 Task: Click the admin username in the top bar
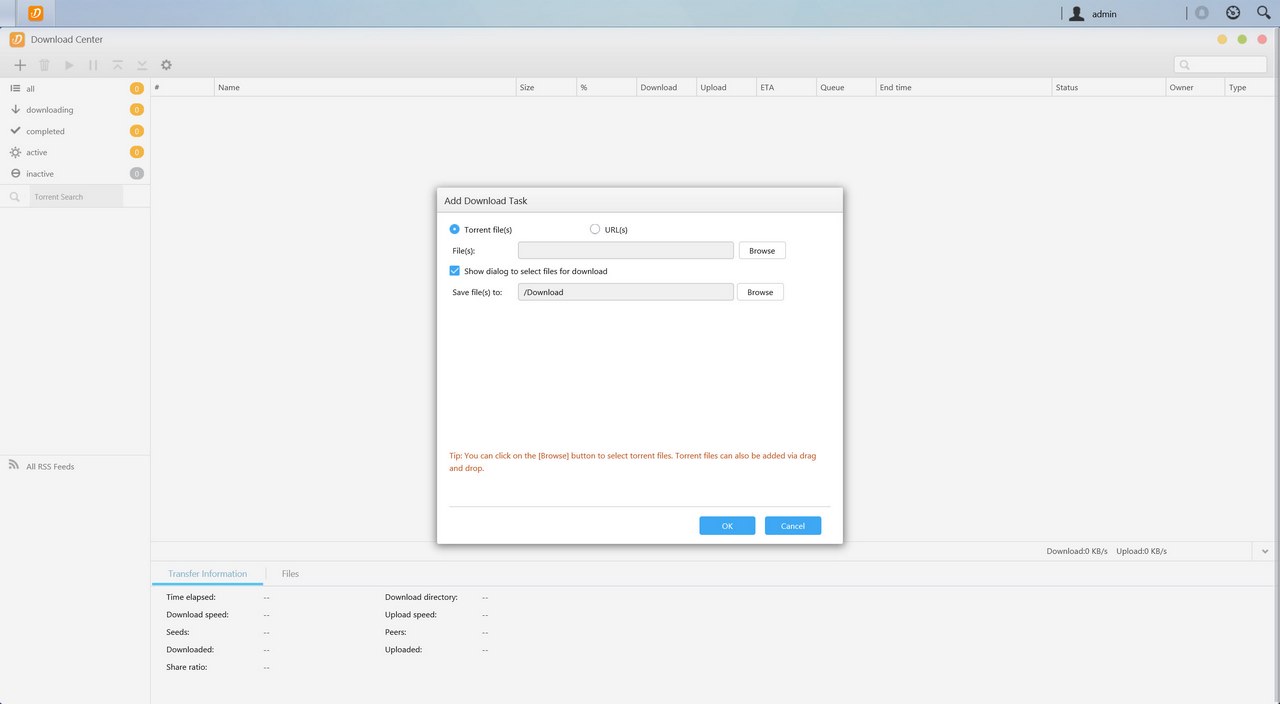tap(1104, 14)
